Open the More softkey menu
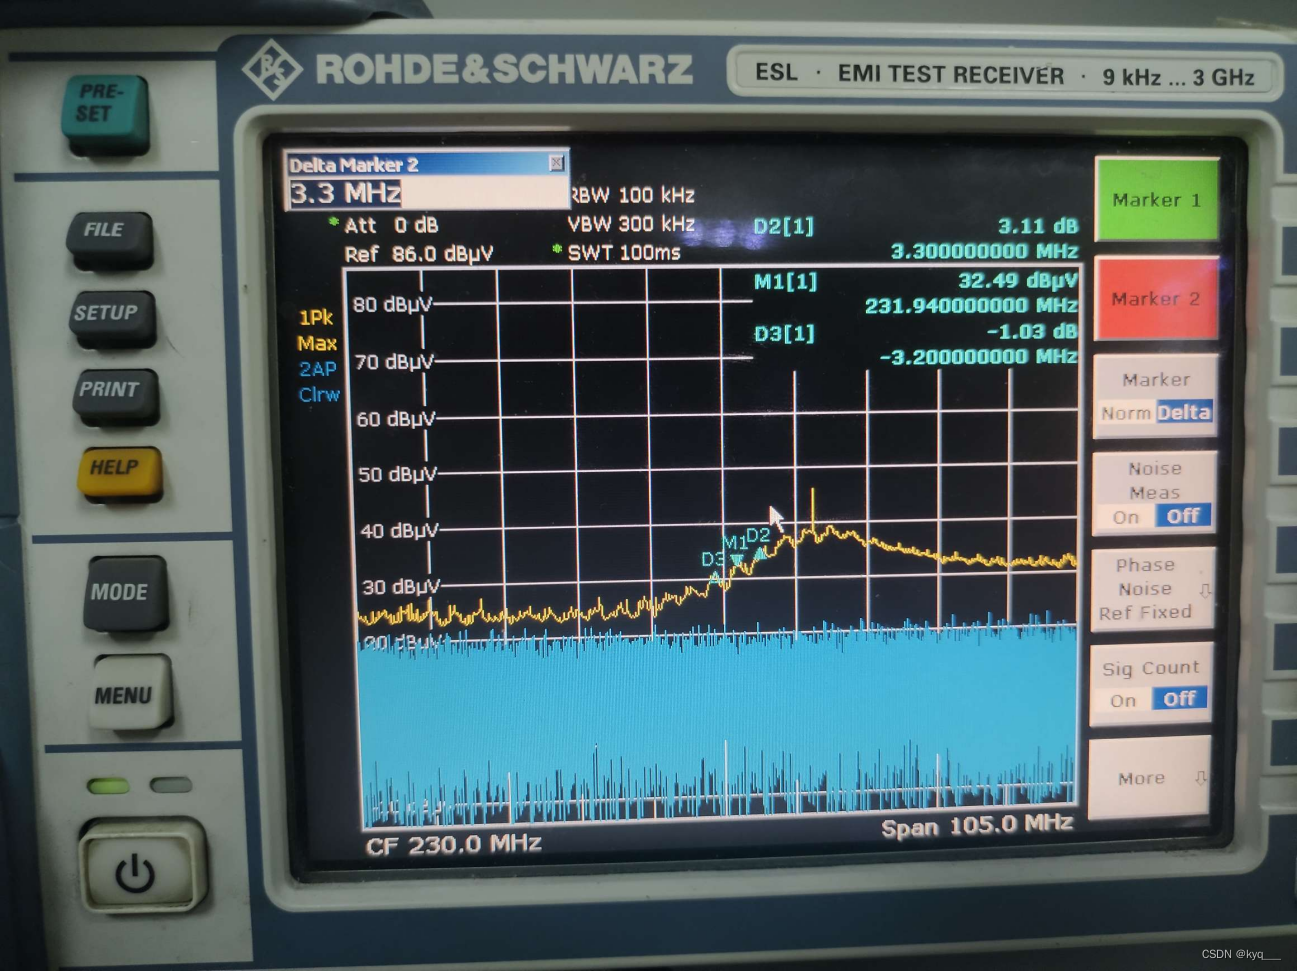This screenshot has width=1297, height=971. (x=1150, y=778)
